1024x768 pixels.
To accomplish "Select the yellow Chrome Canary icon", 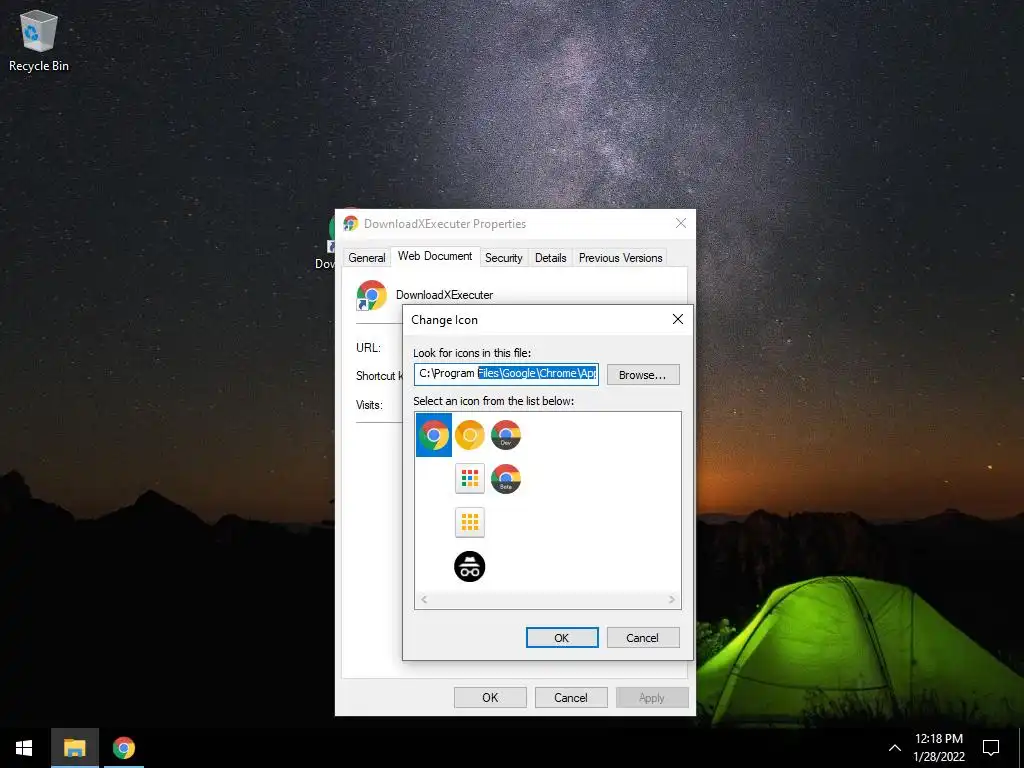I will tap(470, 435).
